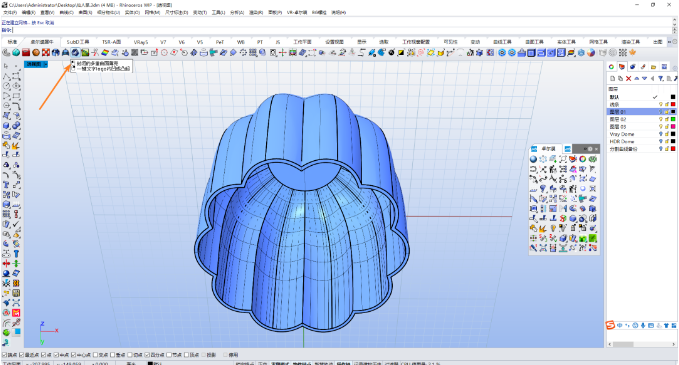Toggle visibility bulb of Vray Dome layer

click(x=661, y=134)
